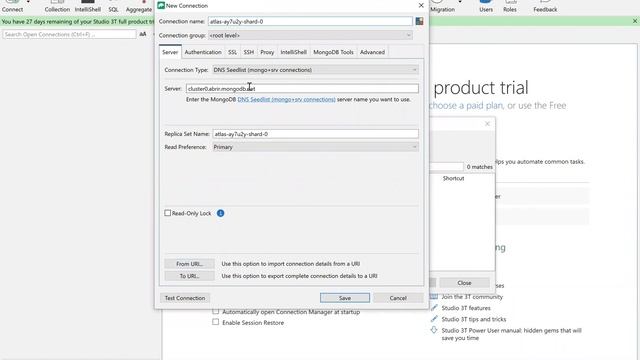Cancel the New Connection dialog
The height and width of the screenshot is (360, 640).
(398, 298)
